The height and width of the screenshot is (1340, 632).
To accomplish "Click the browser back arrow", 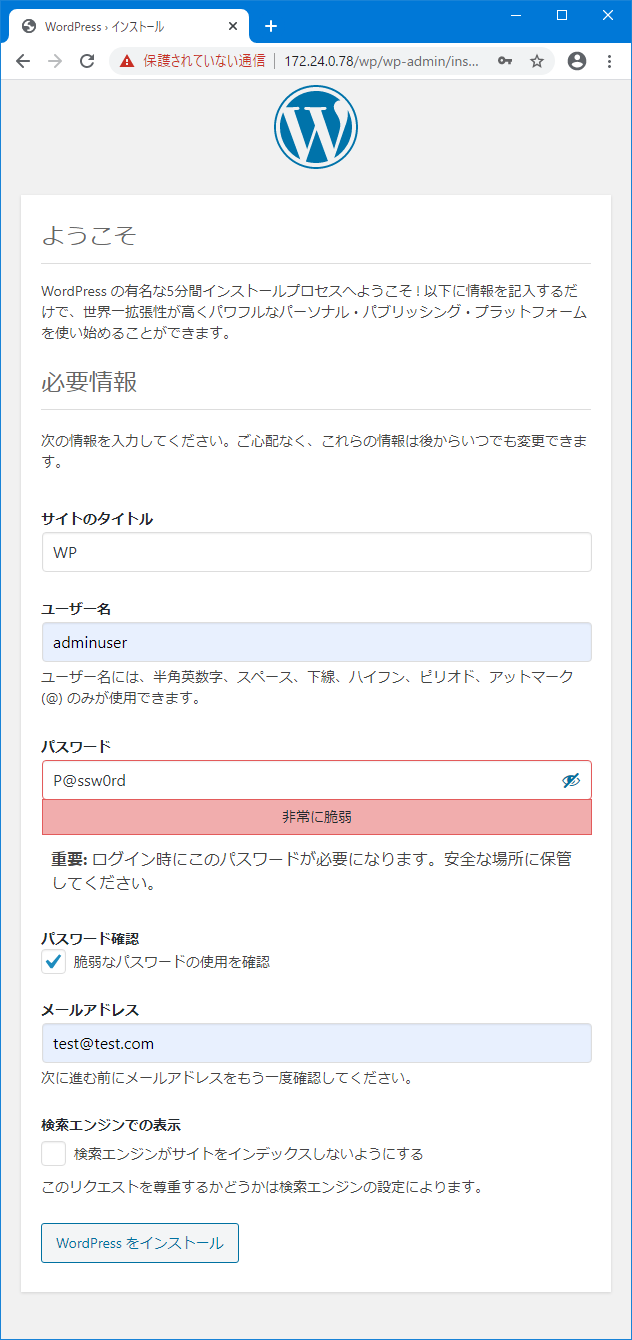I will pos(23,61).
